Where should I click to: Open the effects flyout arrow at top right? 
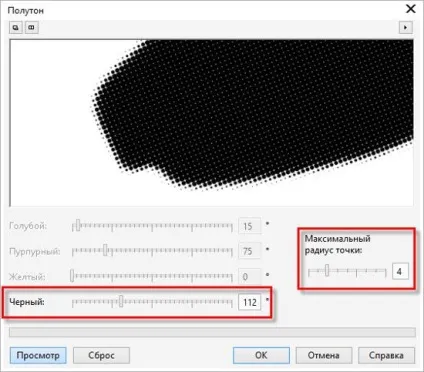coord(406,27)
